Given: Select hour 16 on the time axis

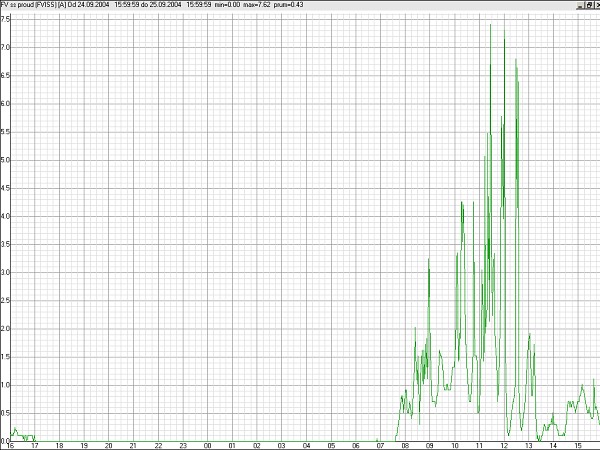Looking at the screenshot, I should coord(10,446).
